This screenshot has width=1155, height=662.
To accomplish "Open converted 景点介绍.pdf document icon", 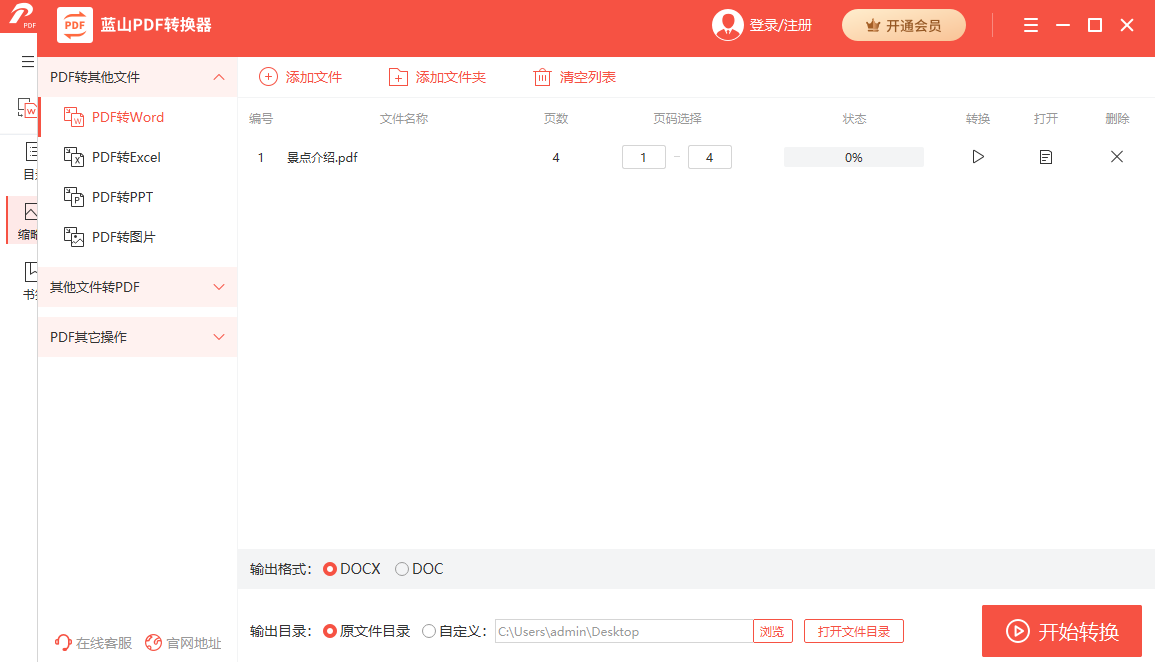I will [x=1045, y=157].
